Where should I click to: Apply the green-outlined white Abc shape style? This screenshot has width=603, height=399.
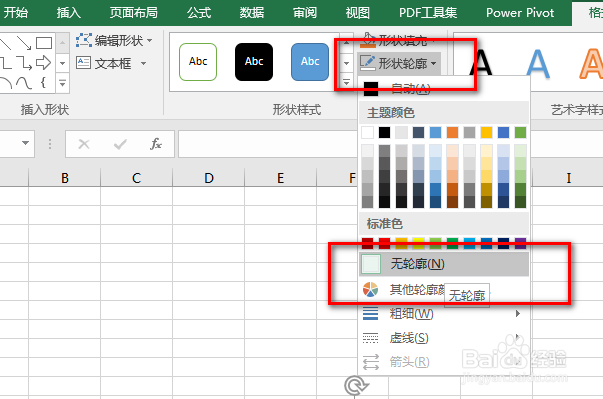[x=198, y=62]
